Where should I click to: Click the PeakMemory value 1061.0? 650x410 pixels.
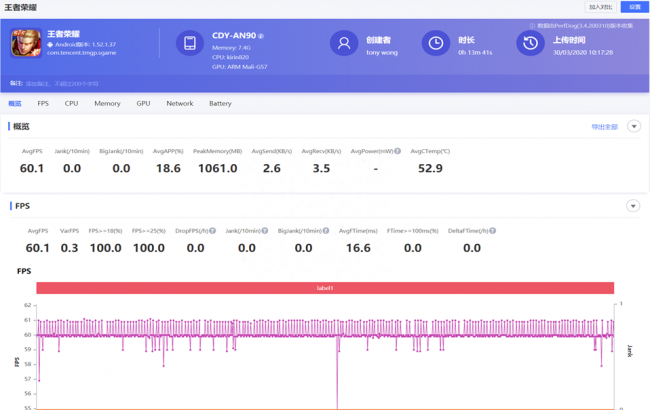(x=218, y=168)
